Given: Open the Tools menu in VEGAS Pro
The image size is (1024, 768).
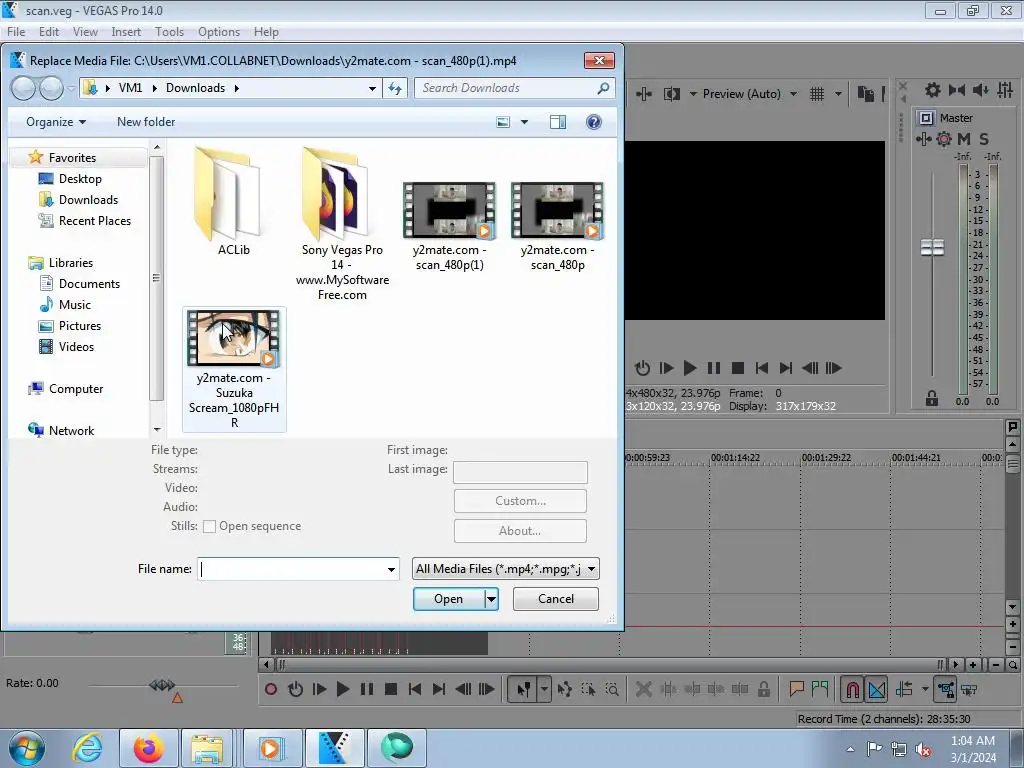Looking at the screenshot, I should 169,32.
